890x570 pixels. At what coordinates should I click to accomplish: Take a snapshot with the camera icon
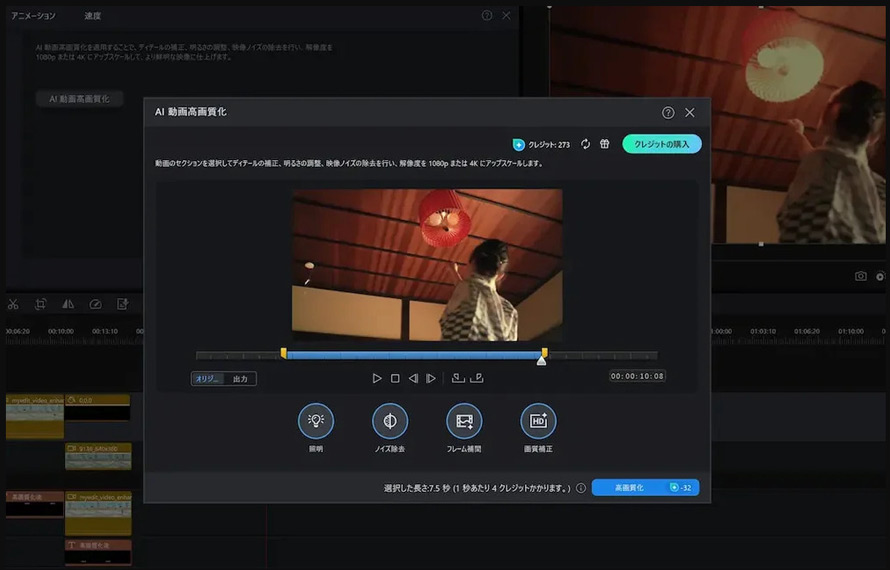pos(861,276)
